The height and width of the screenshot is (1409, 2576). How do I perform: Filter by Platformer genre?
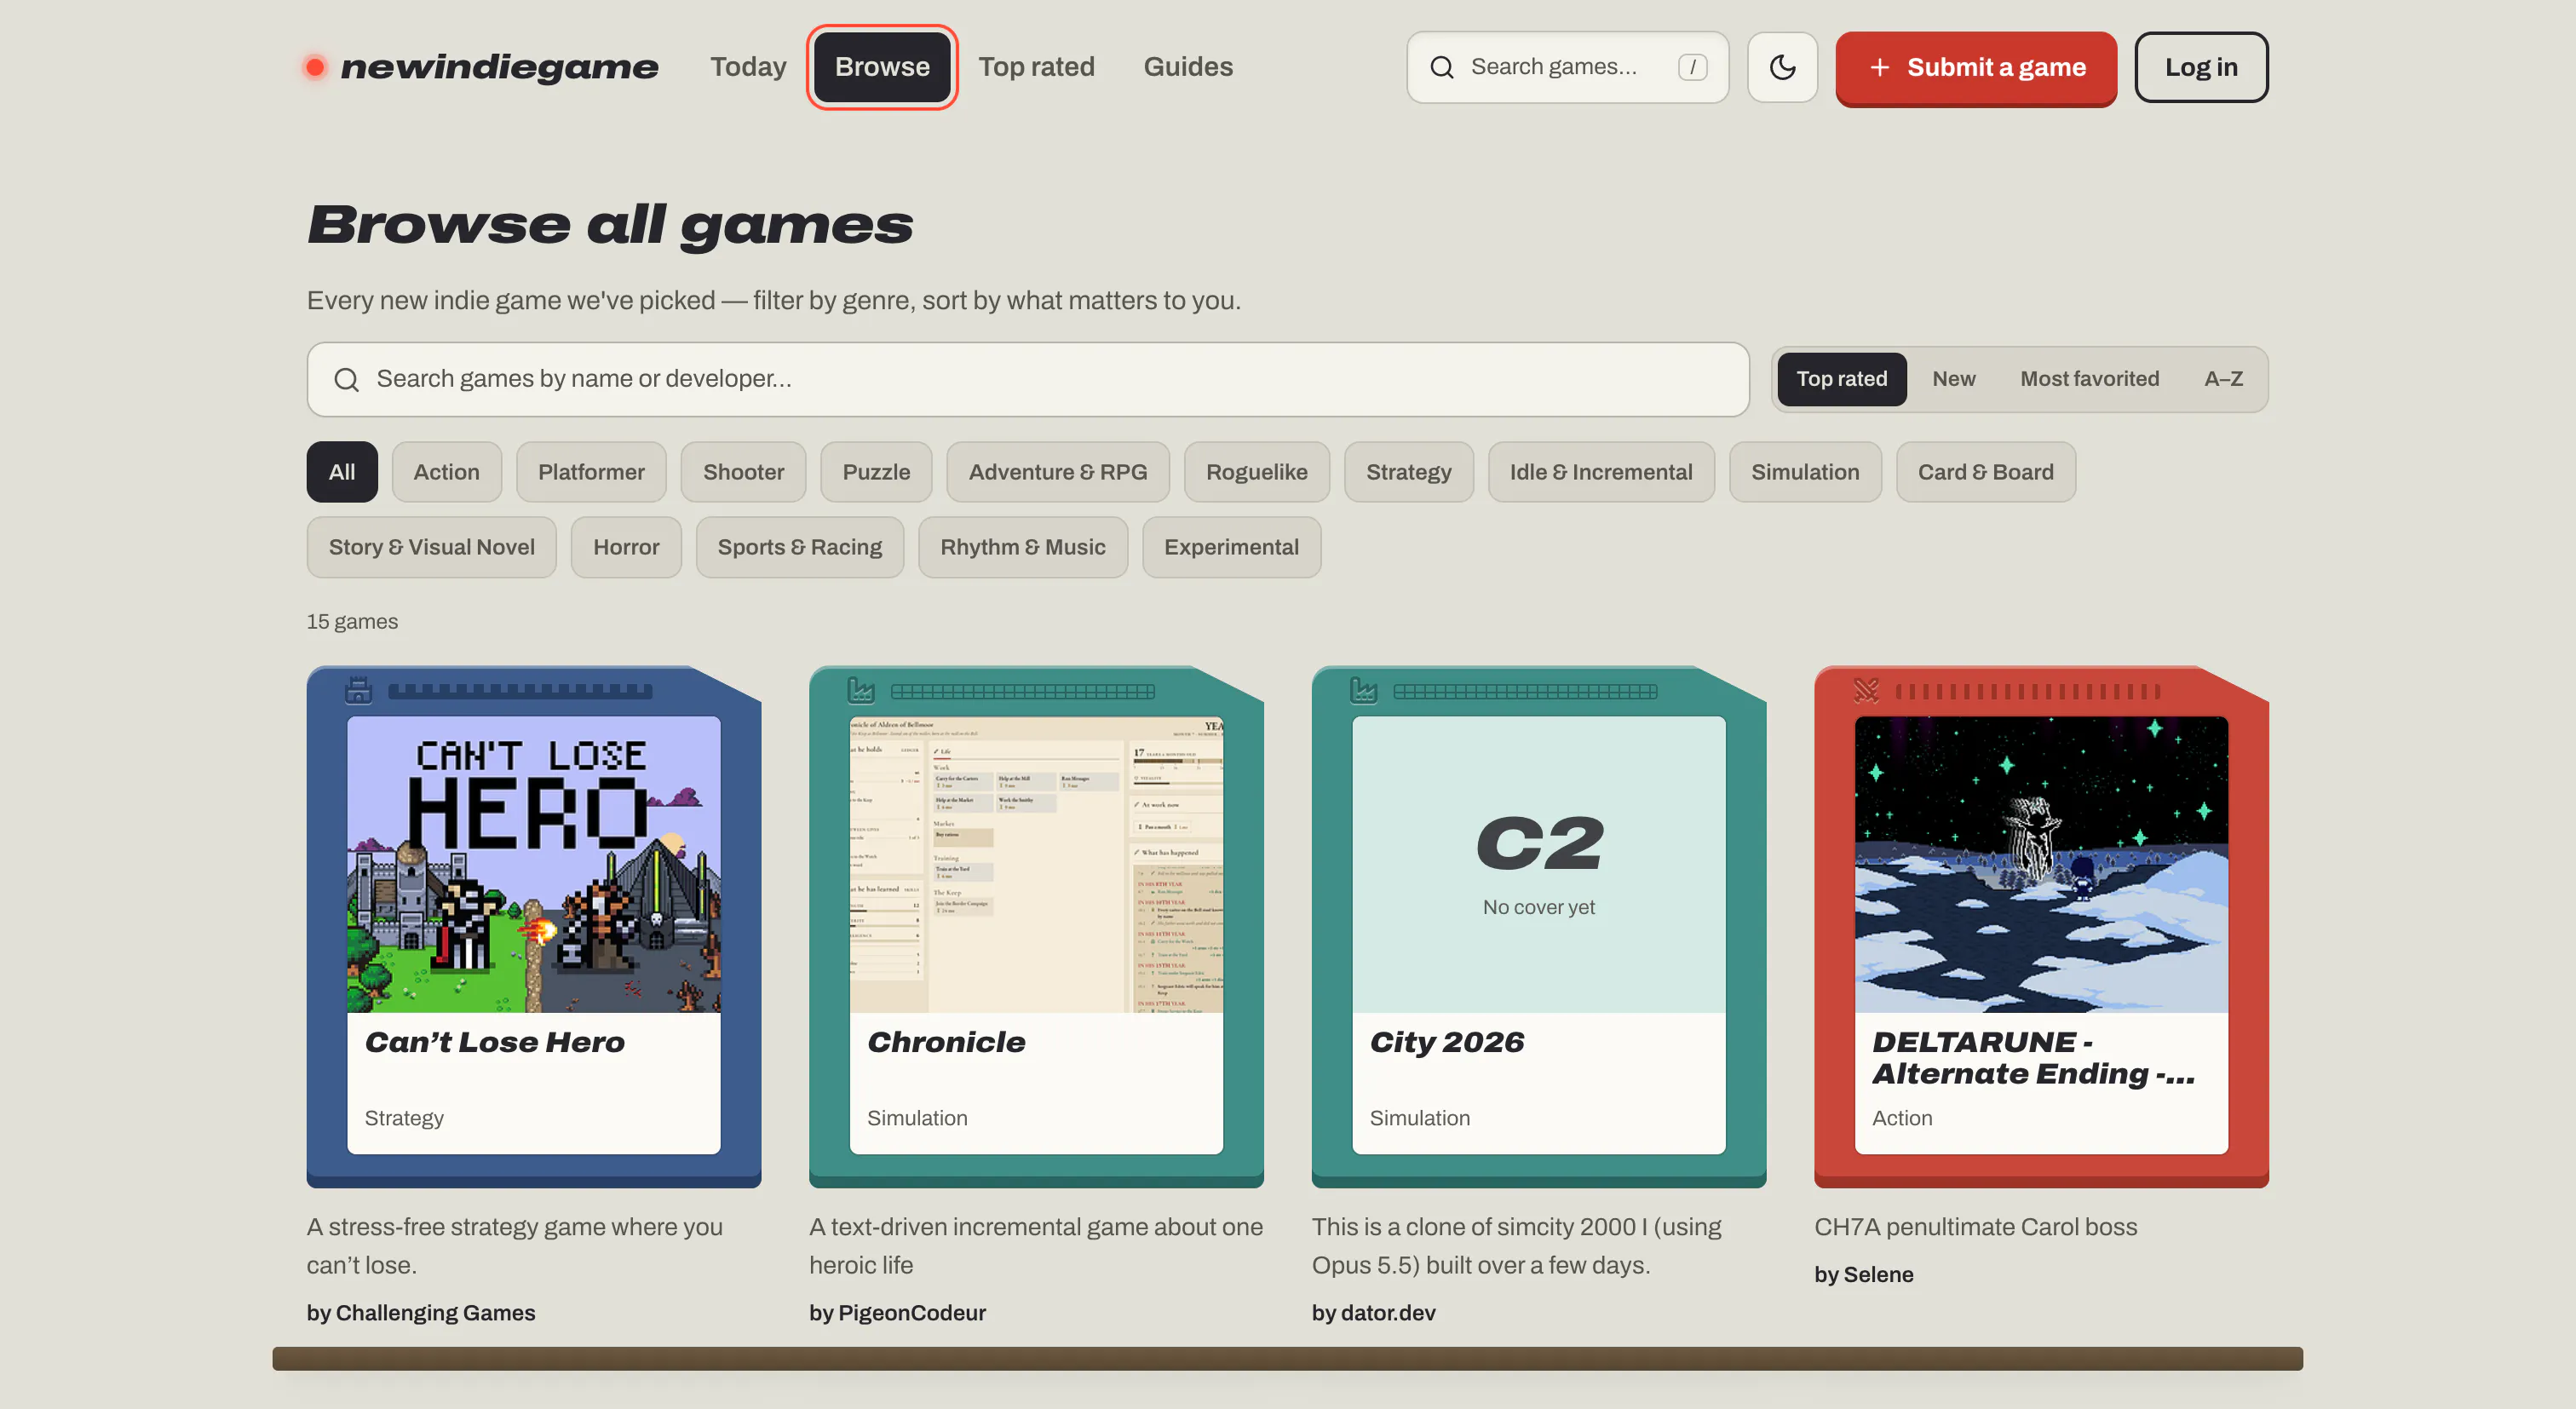pos(591,472)
